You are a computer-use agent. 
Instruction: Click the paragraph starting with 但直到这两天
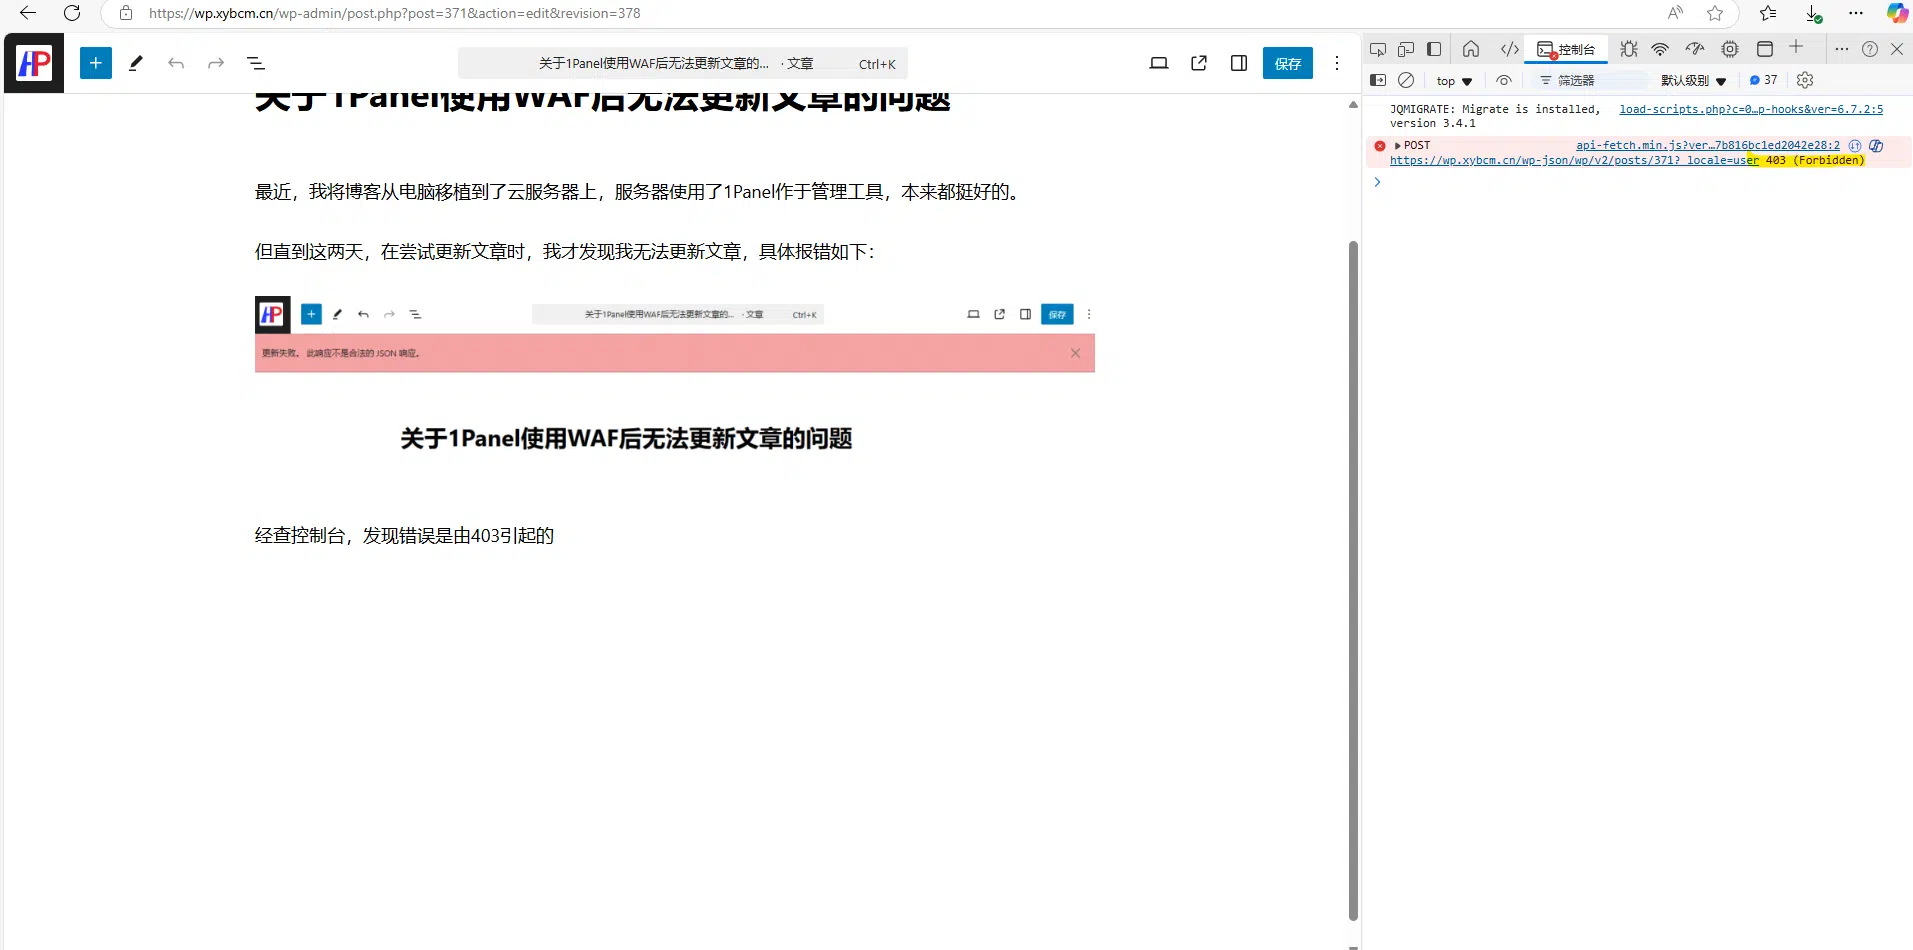(x=565, y=252)
